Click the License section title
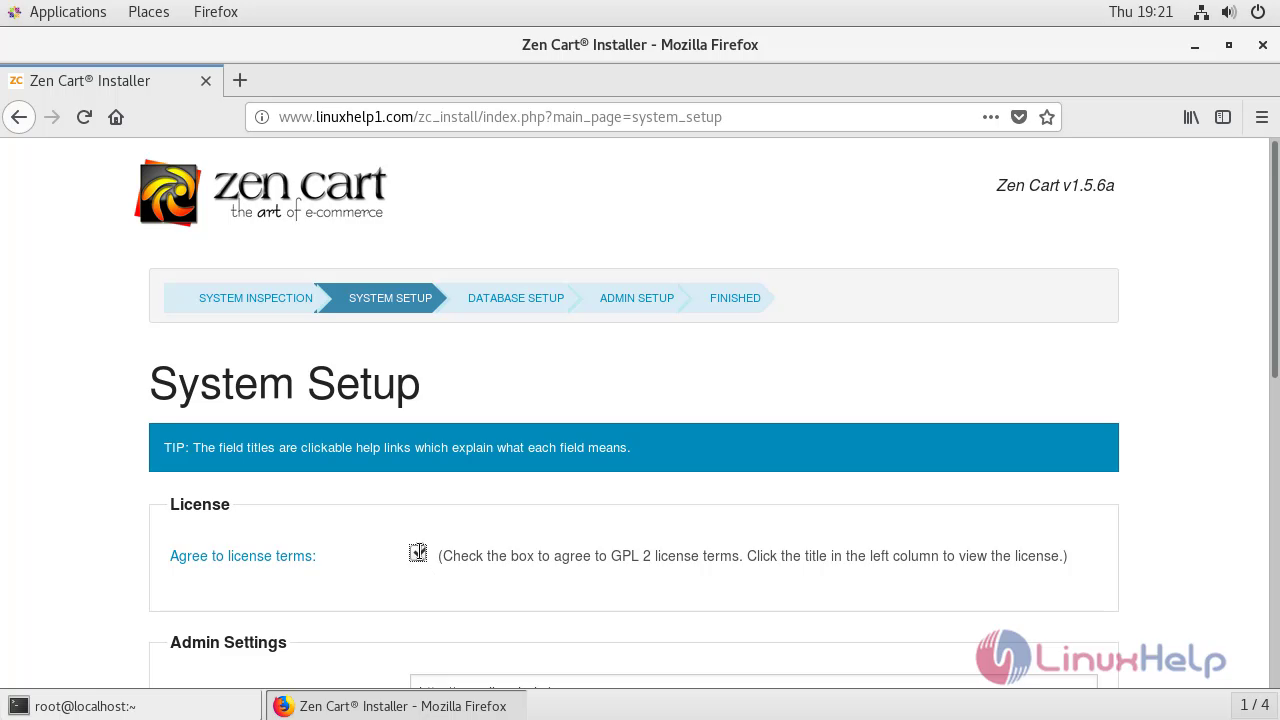Screen dimensions: 1280x720 pos(200,504)
